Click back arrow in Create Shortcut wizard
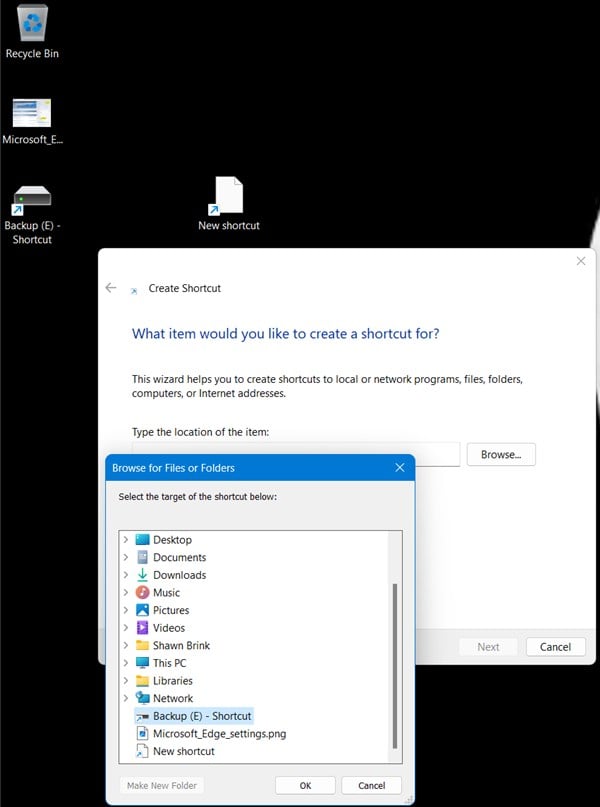Image resolution: width=600 pixels, height=807 pixels. (x=111, y=288)
